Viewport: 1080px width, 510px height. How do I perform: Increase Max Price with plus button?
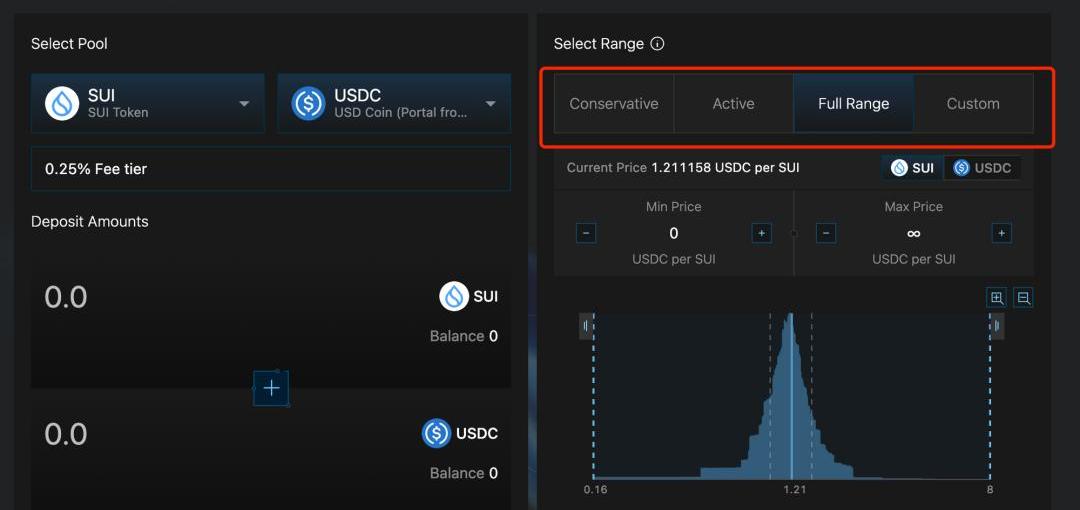1001,233
